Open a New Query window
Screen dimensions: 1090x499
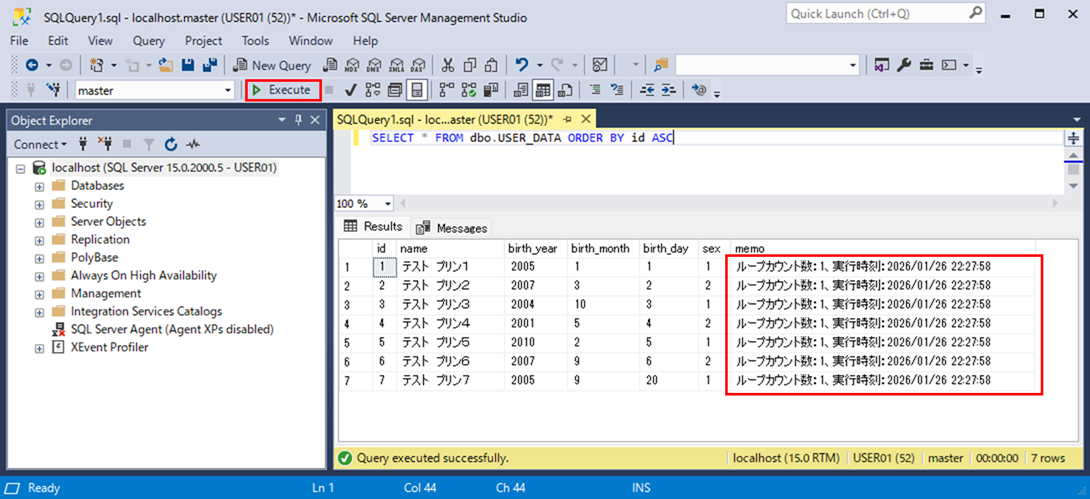(272, 65)
